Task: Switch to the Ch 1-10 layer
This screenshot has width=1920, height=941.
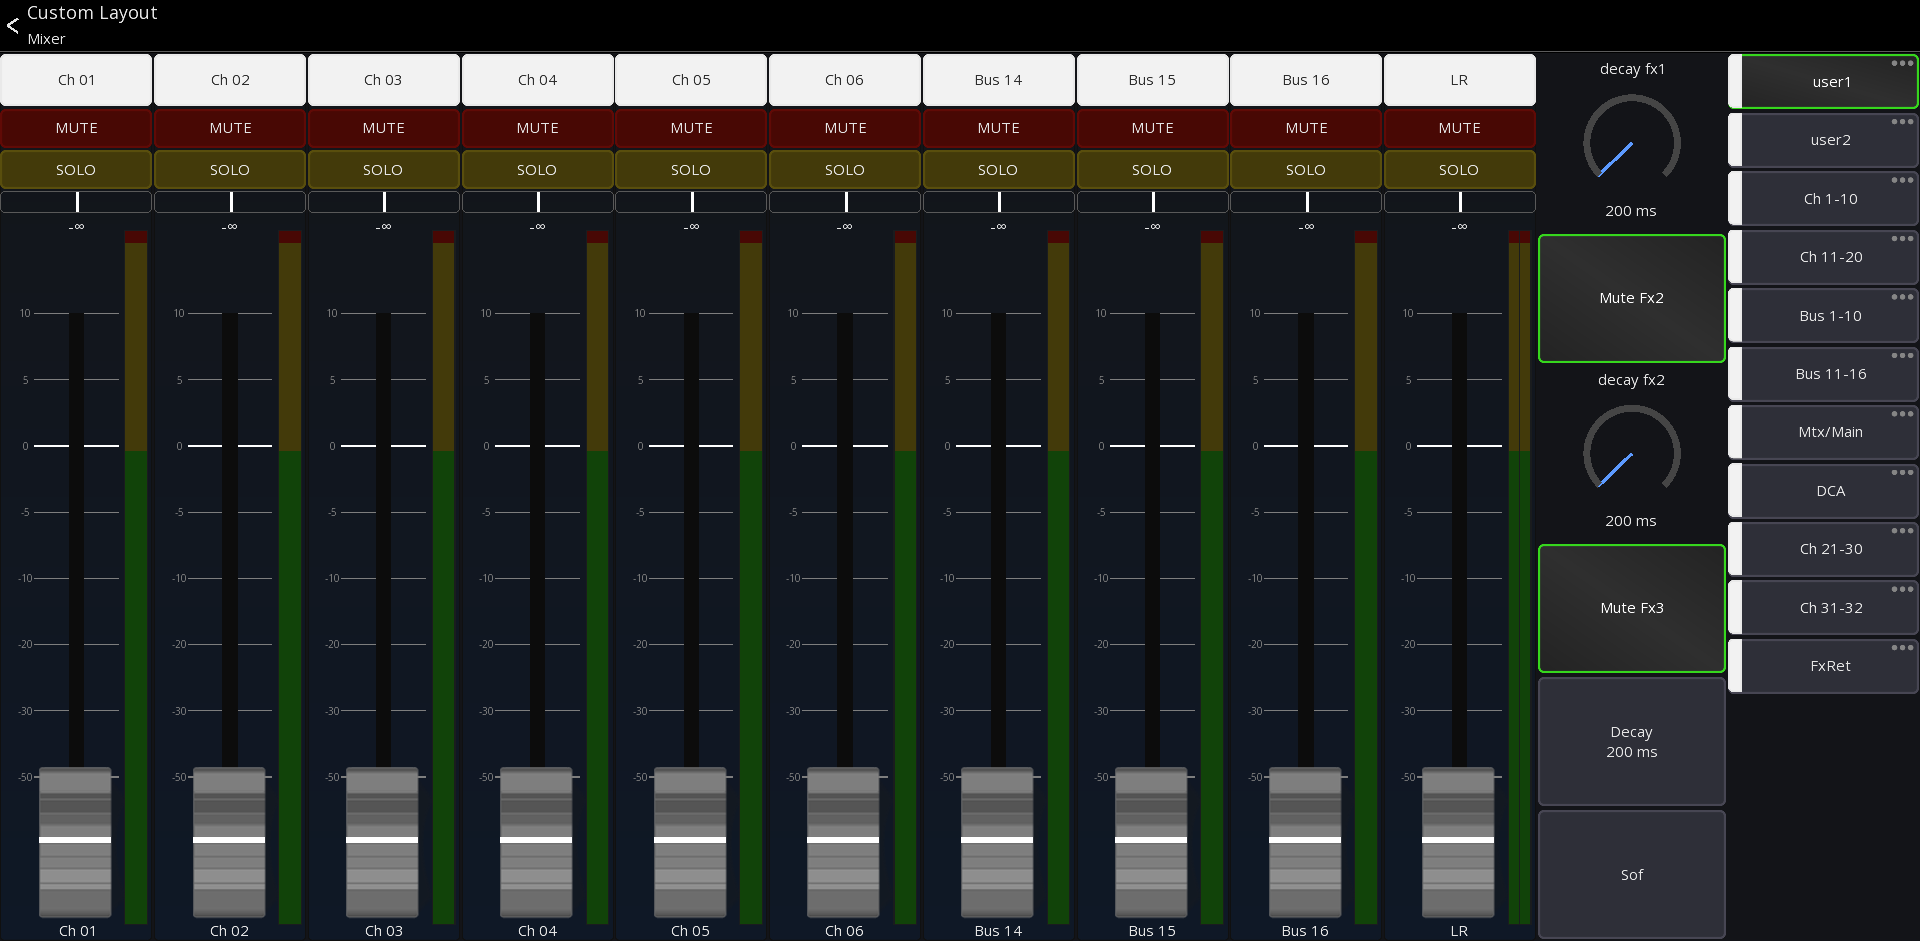Action: (1823, 199)
